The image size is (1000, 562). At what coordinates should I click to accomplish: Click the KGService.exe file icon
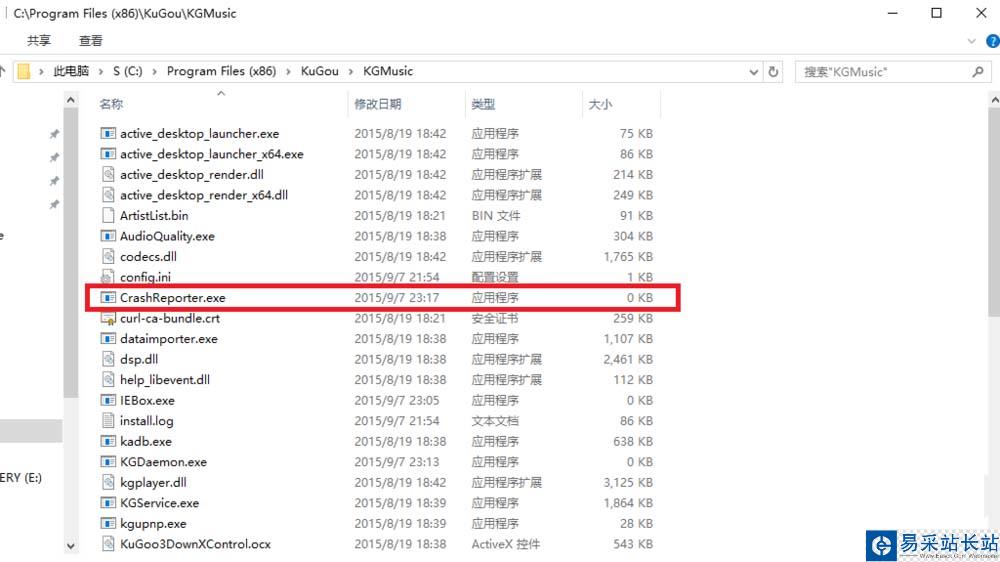(x=108, y=503)
